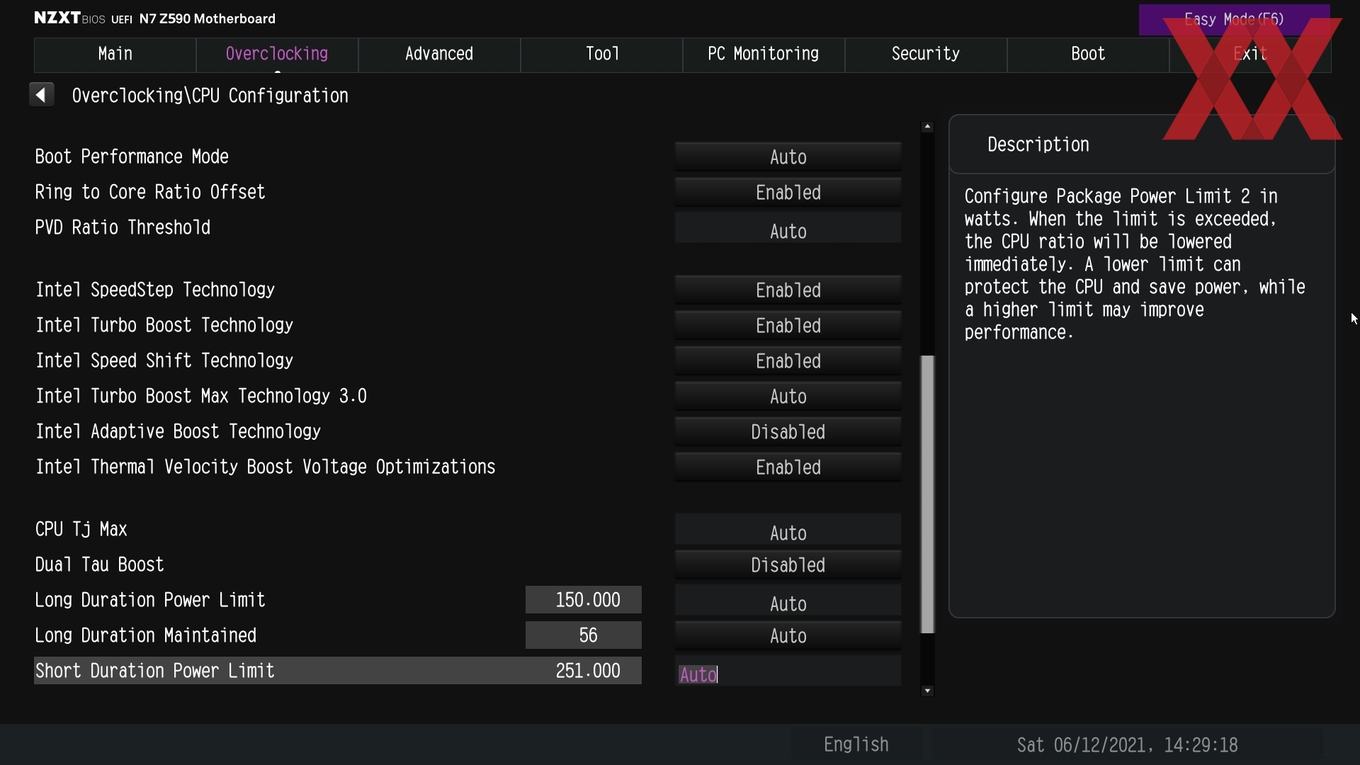Select the PVD Ratio Threshold label

[x=123, y=228]
